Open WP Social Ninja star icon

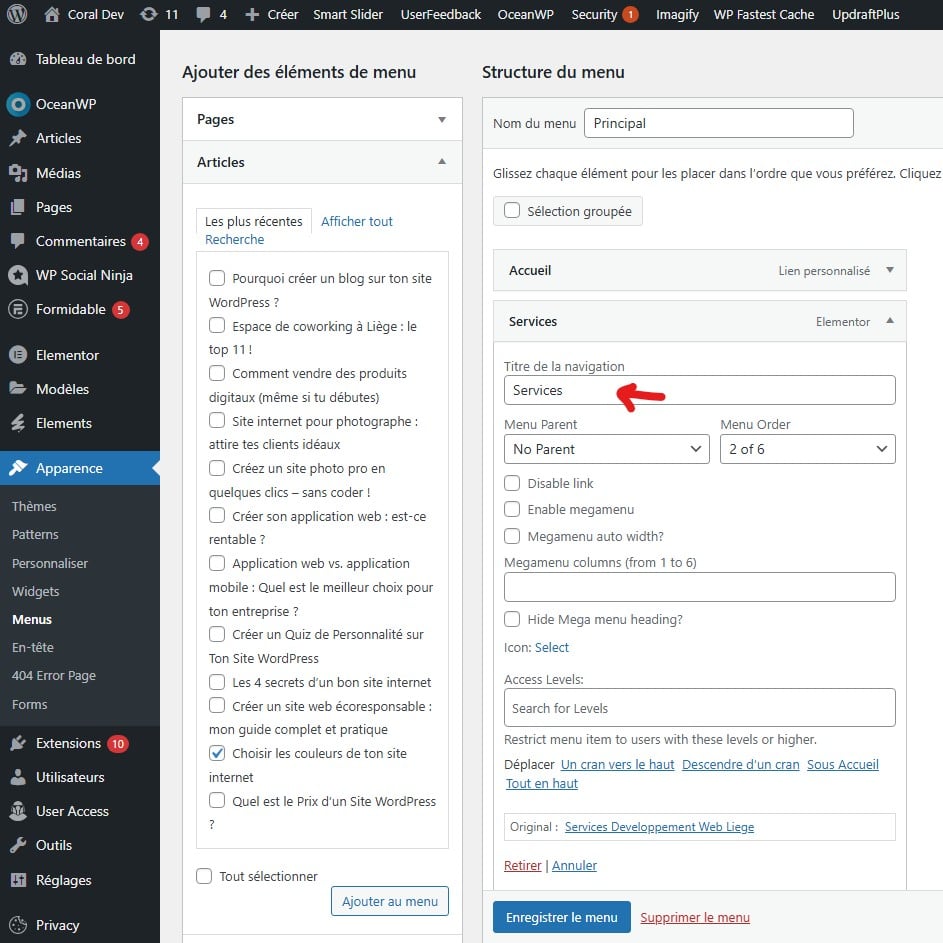point(18,275)
